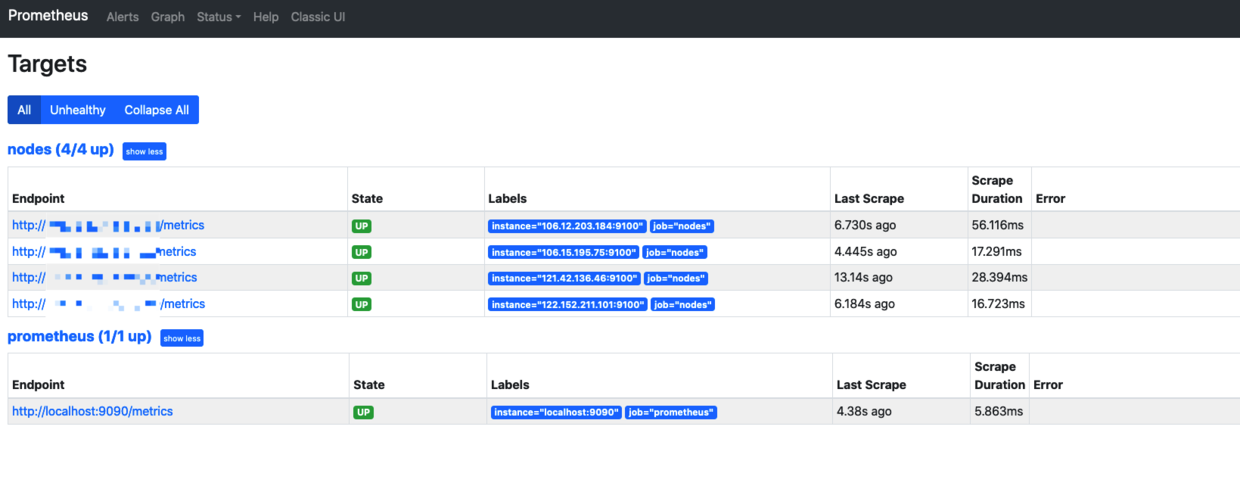This screenshot has height=495, width=1240.
Task: Click instance 122.152.211.101:9100 label badge
Action: coord(567,304)
